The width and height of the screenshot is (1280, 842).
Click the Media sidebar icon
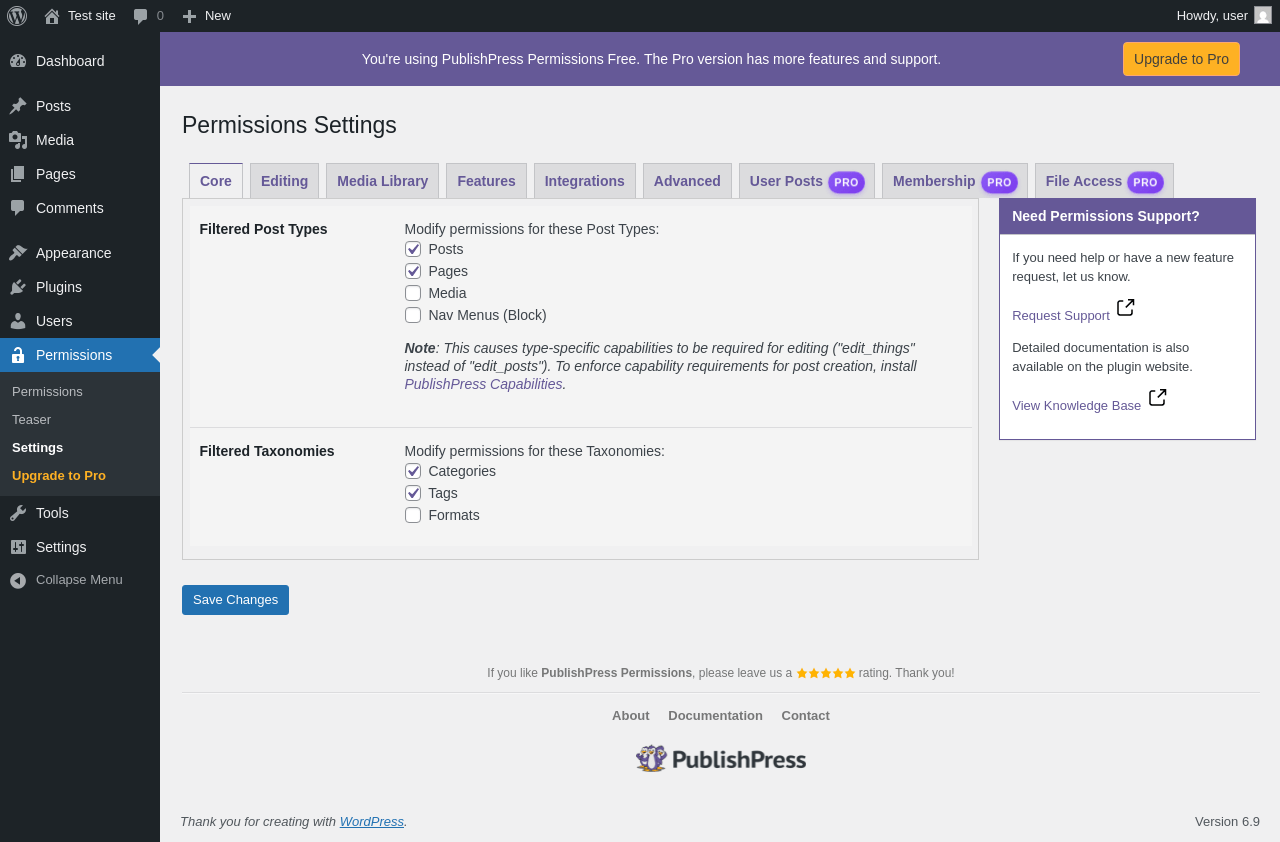(18, 140)
